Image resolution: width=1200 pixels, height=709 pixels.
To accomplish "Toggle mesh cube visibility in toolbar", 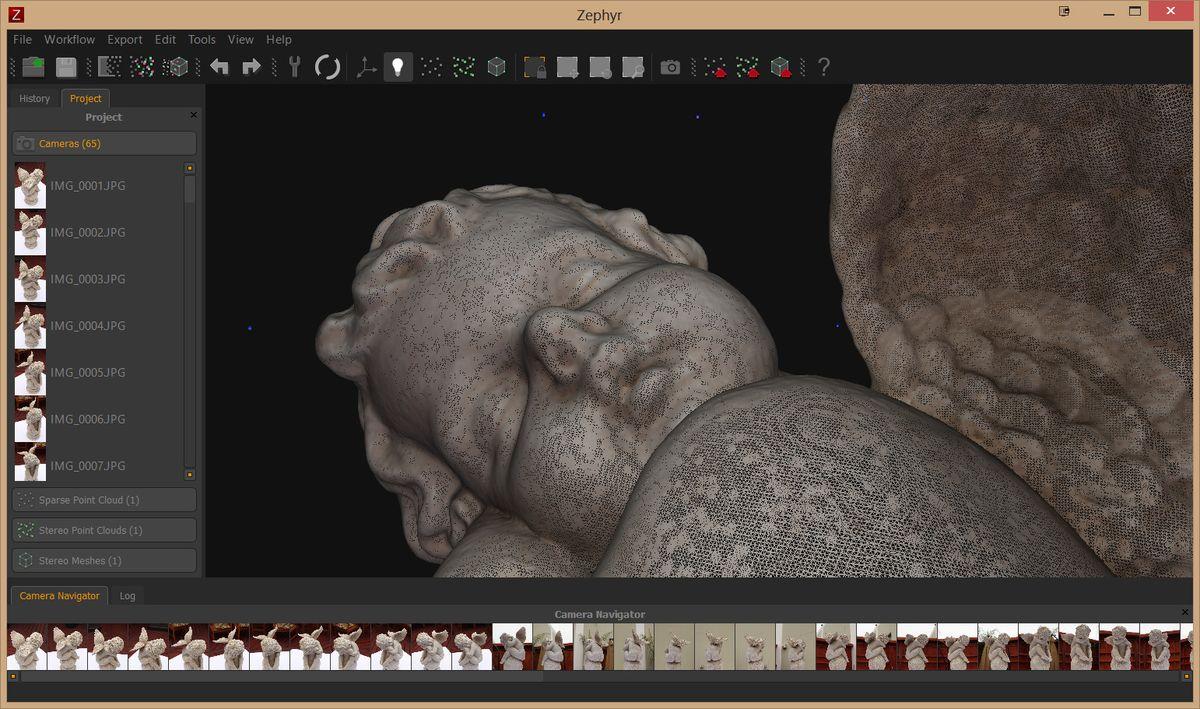I will click(x=495, y=67).
